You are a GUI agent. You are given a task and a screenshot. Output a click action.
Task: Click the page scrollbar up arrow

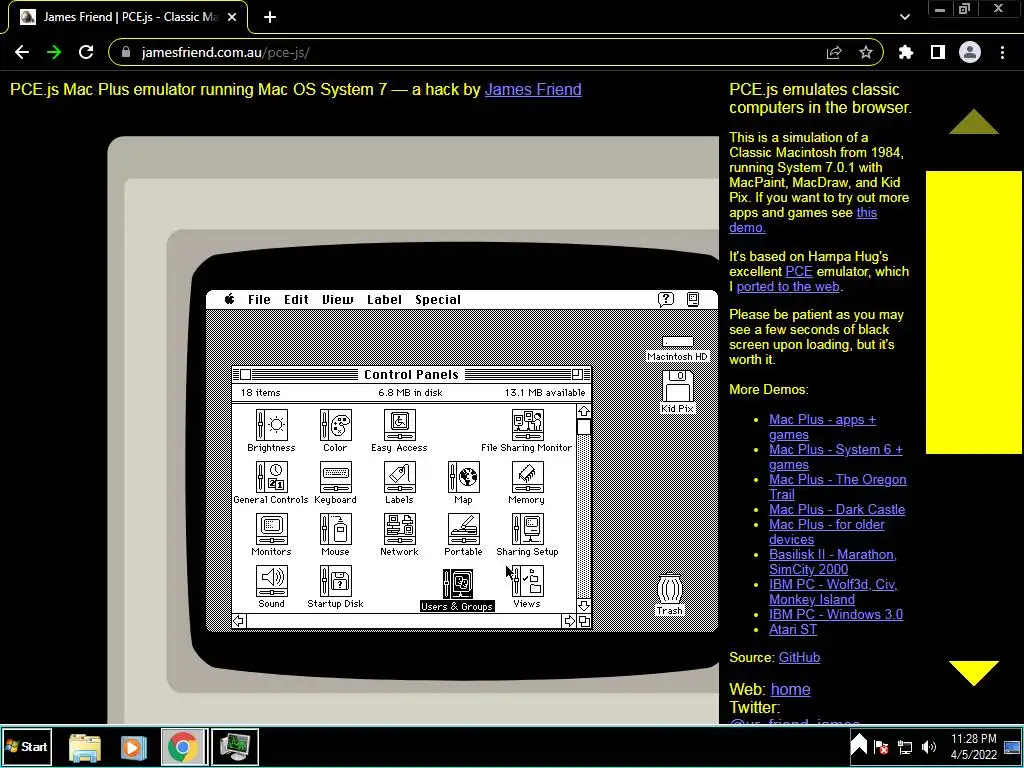coord(974,121)
